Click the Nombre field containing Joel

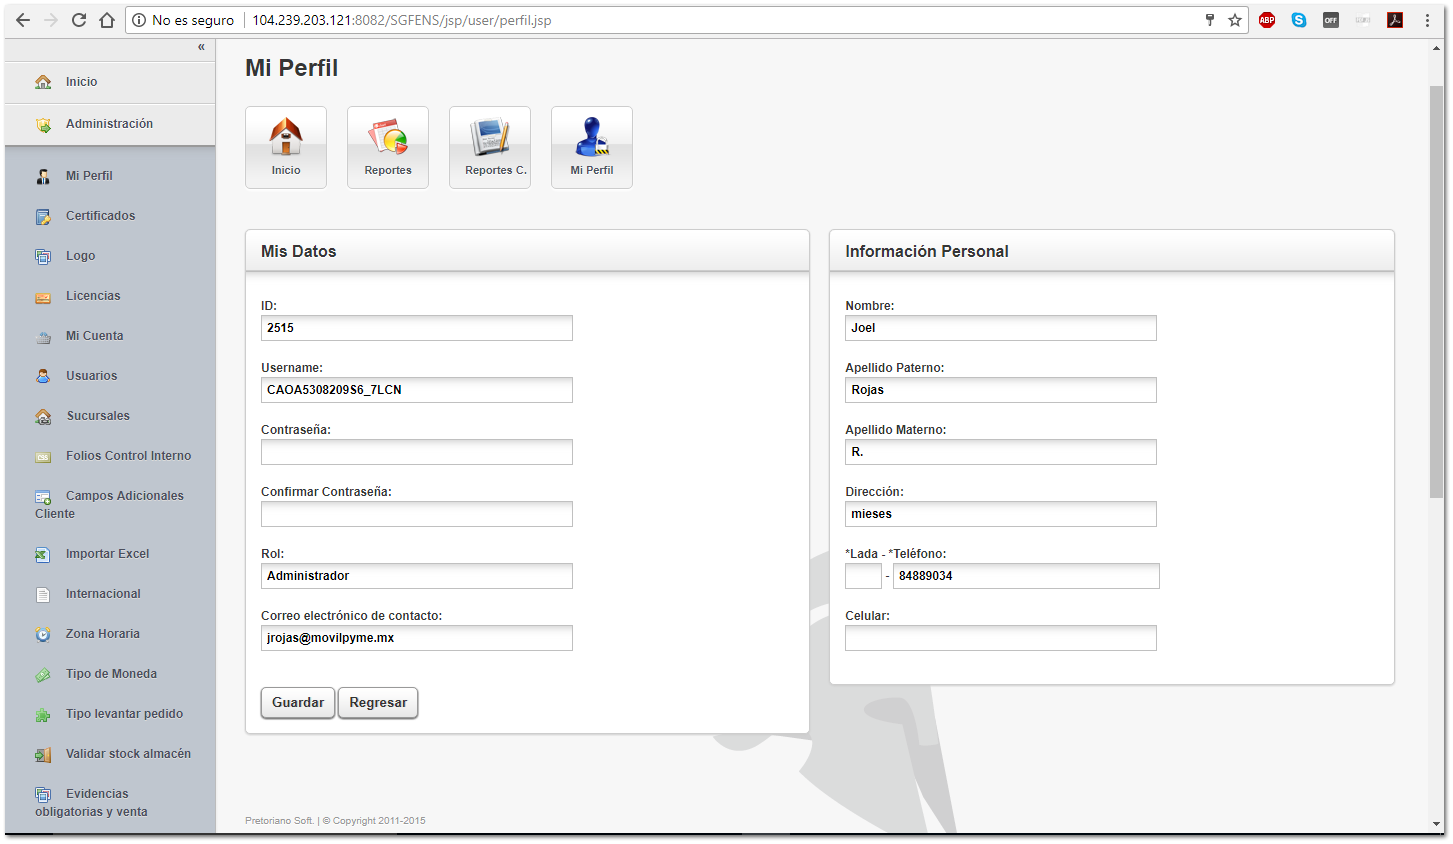[1001, 328]
